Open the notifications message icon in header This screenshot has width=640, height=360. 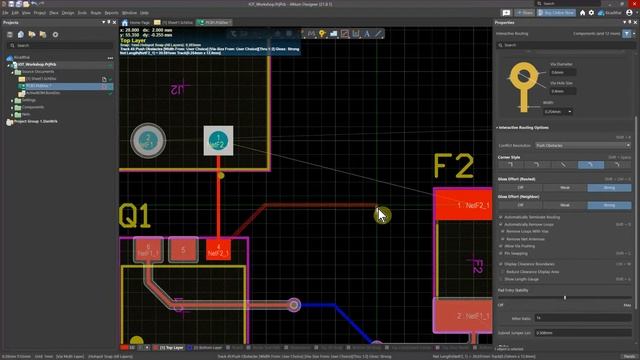tap(506, 13)
